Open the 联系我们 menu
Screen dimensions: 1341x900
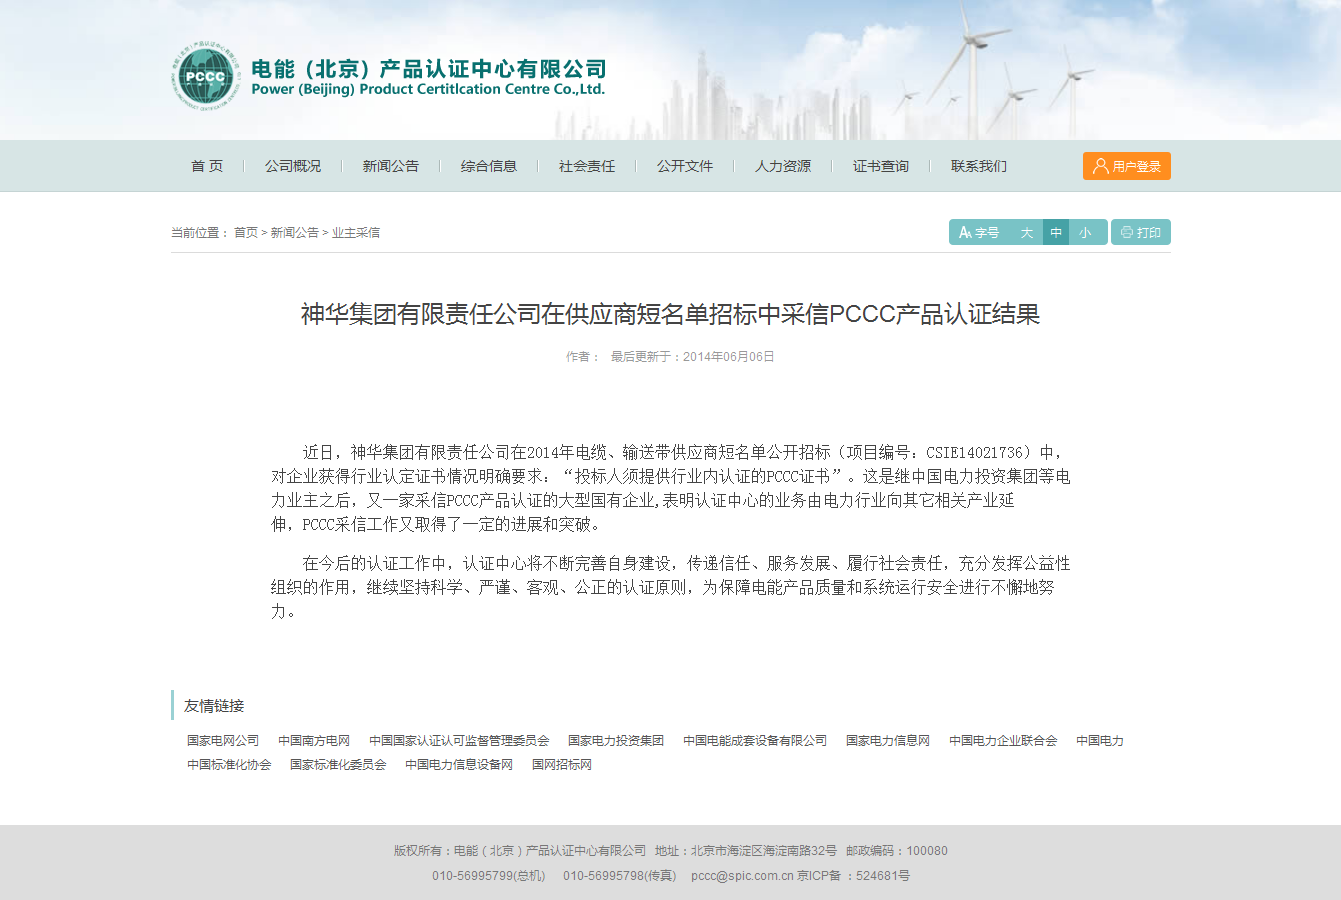tap(979, 166)
